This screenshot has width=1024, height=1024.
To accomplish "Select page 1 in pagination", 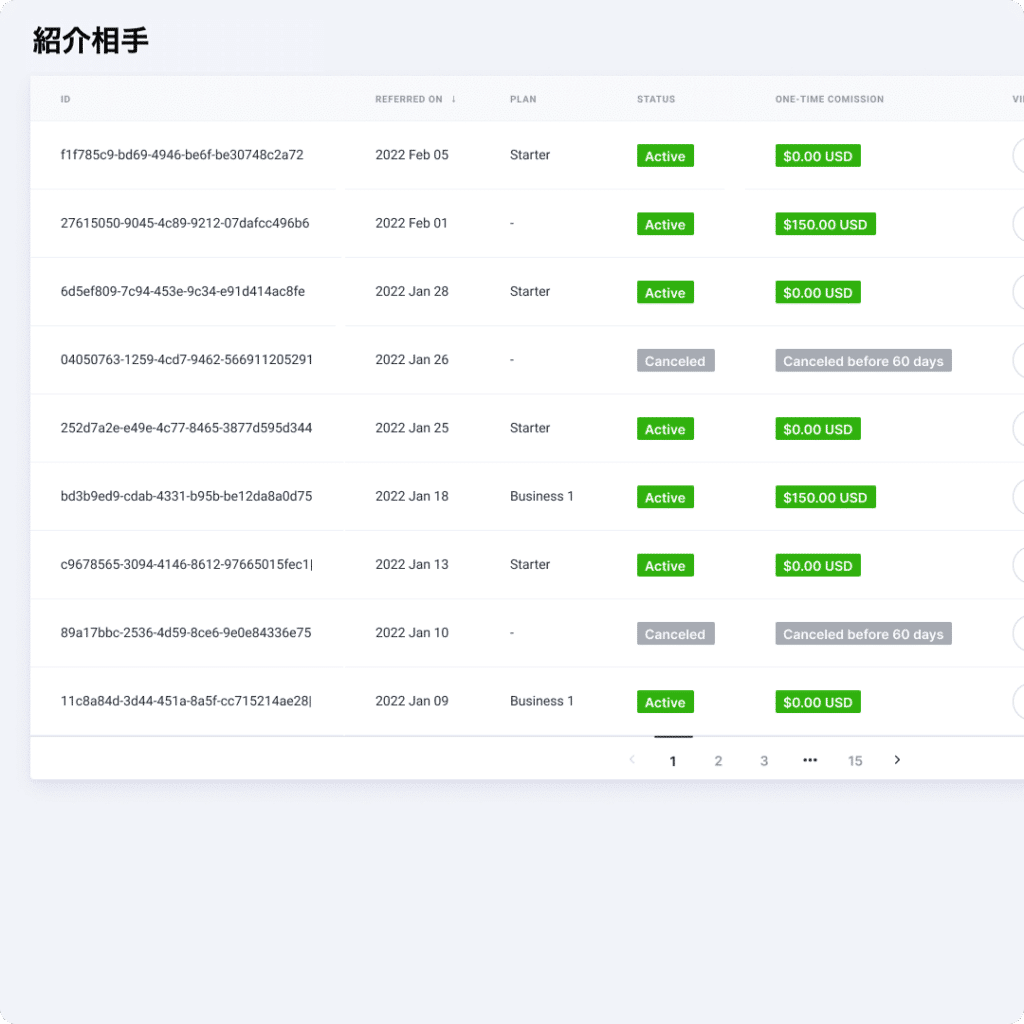I will 673,760.
